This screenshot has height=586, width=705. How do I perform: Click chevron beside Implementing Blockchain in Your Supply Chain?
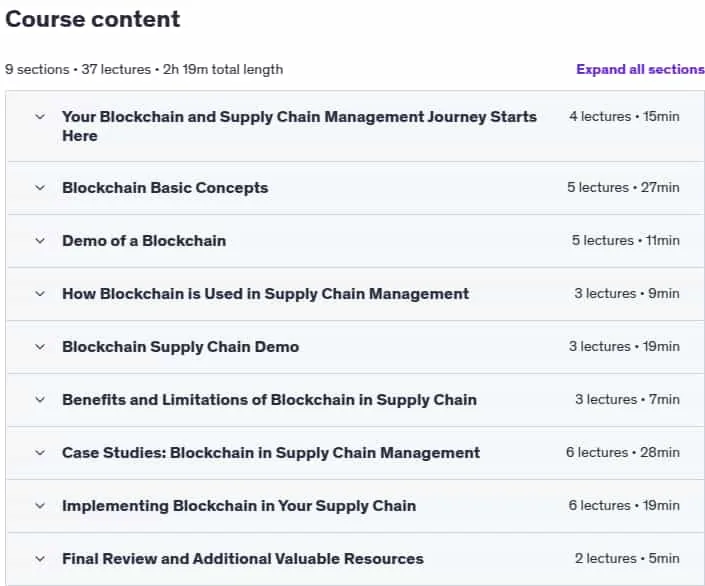[x=40, y=505]
